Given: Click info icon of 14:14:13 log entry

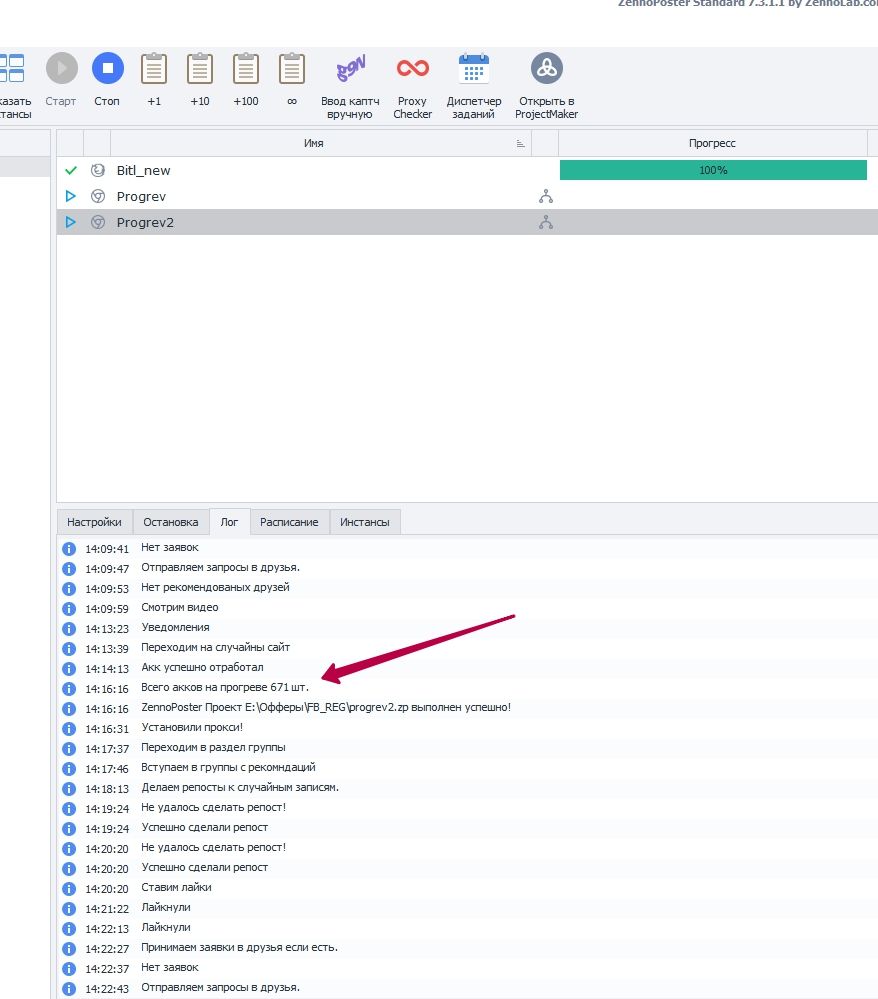Looking at the screenshot, I should pos(69,668).
